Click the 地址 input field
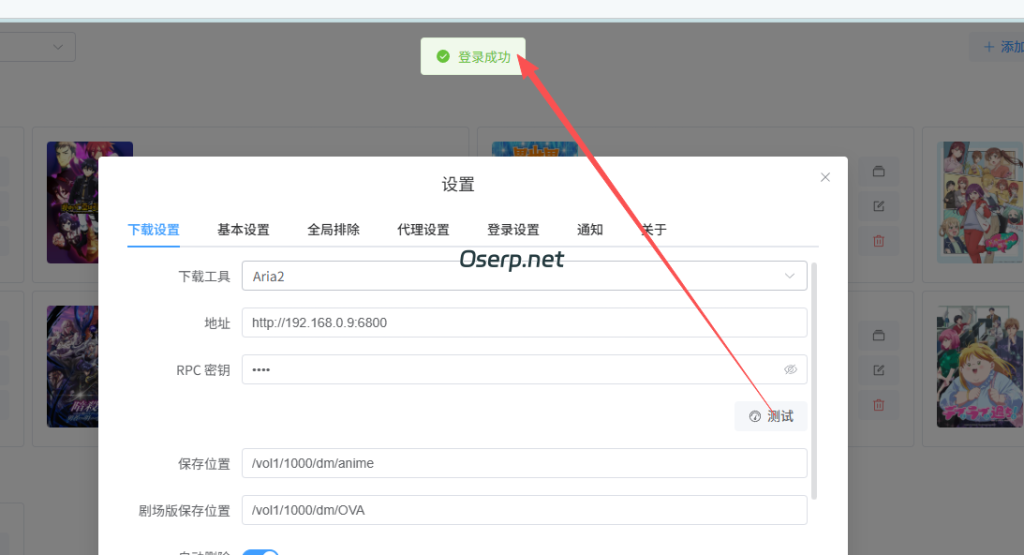1024x555 pixels. tap(524, 323)
